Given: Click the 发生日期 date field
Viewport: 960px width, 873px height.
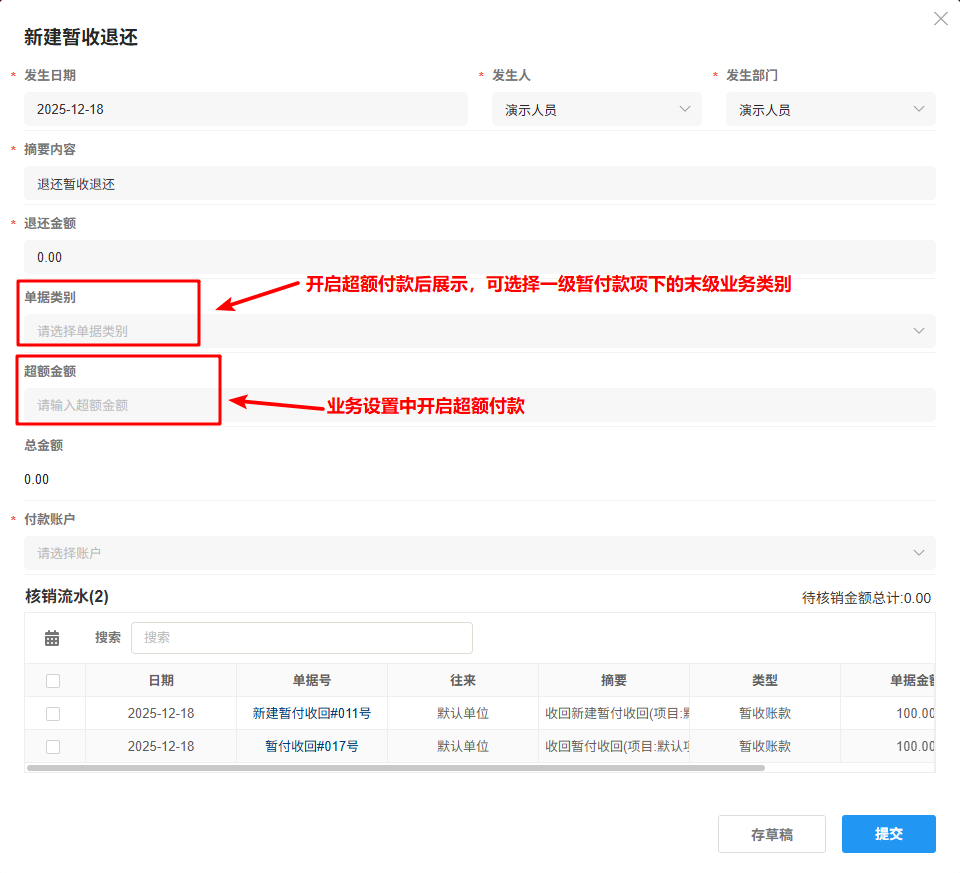Looking at the screenshot, I should (x=245, y=109).
